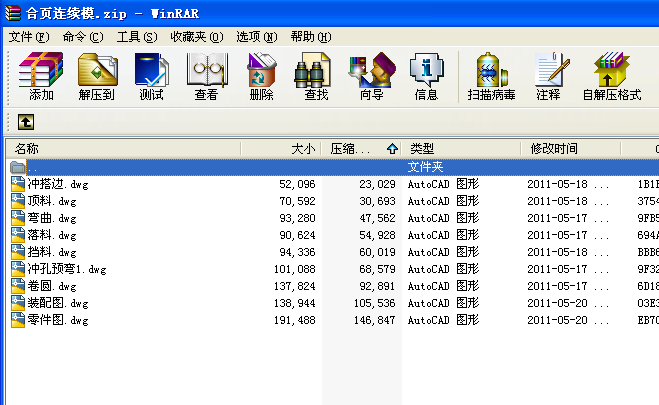Sort by 修改时间 column header

pos(571,149)
